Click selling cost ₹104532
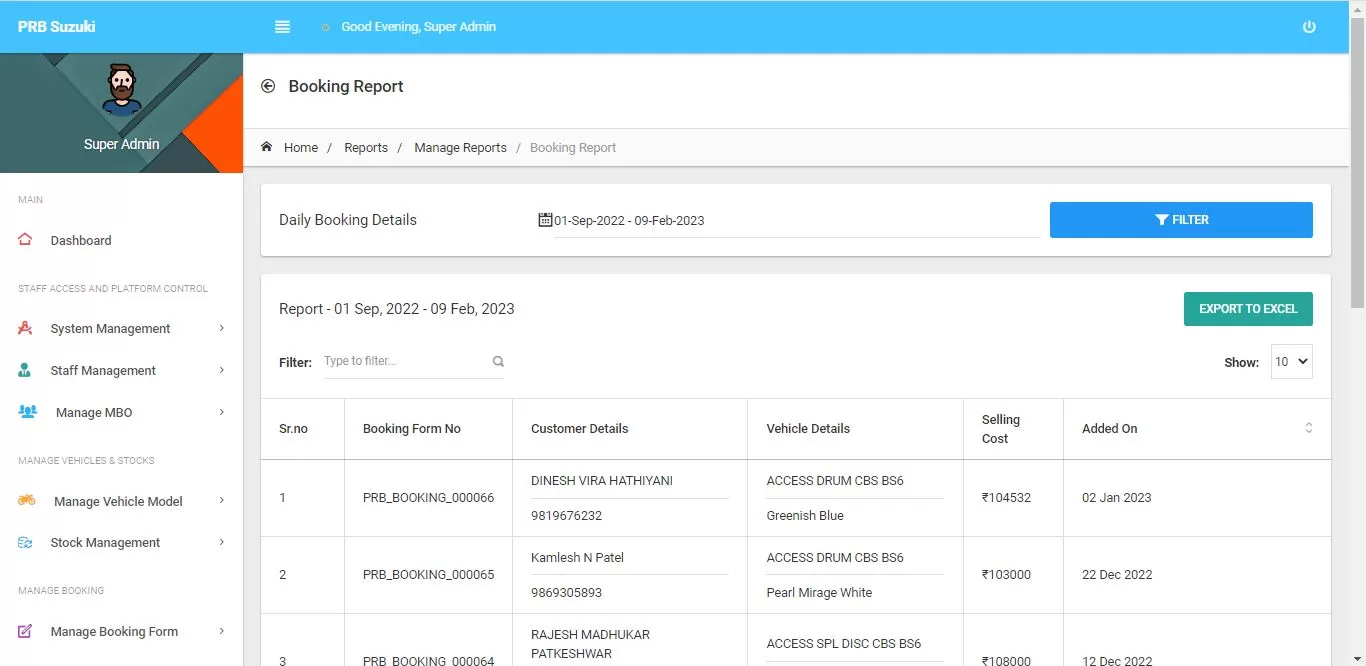 1006,498
